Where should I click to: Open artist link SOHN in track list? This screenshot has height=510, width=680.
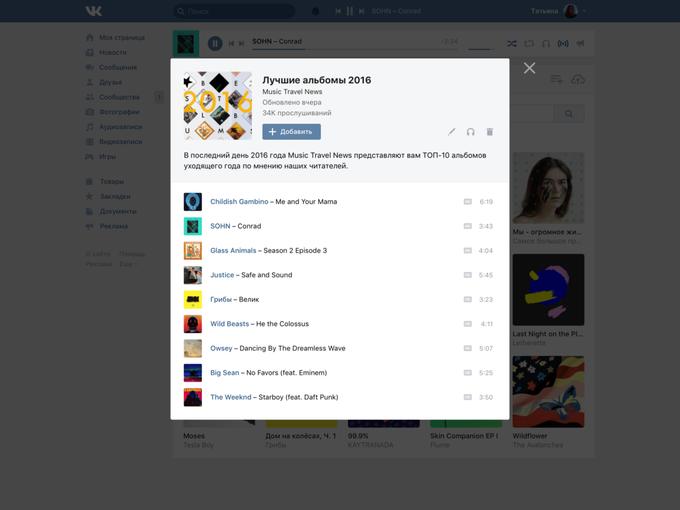click(x=220, y=226)
